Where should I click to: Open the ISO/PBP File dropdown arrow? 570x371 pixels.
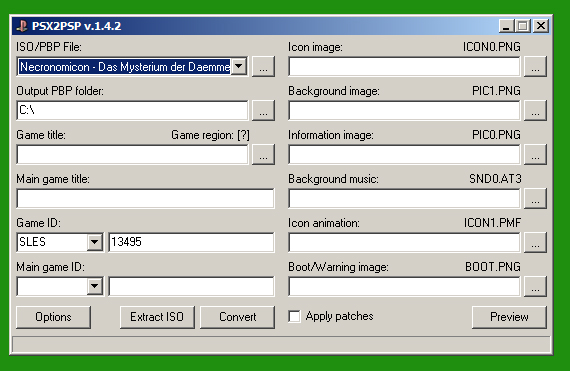239,66
